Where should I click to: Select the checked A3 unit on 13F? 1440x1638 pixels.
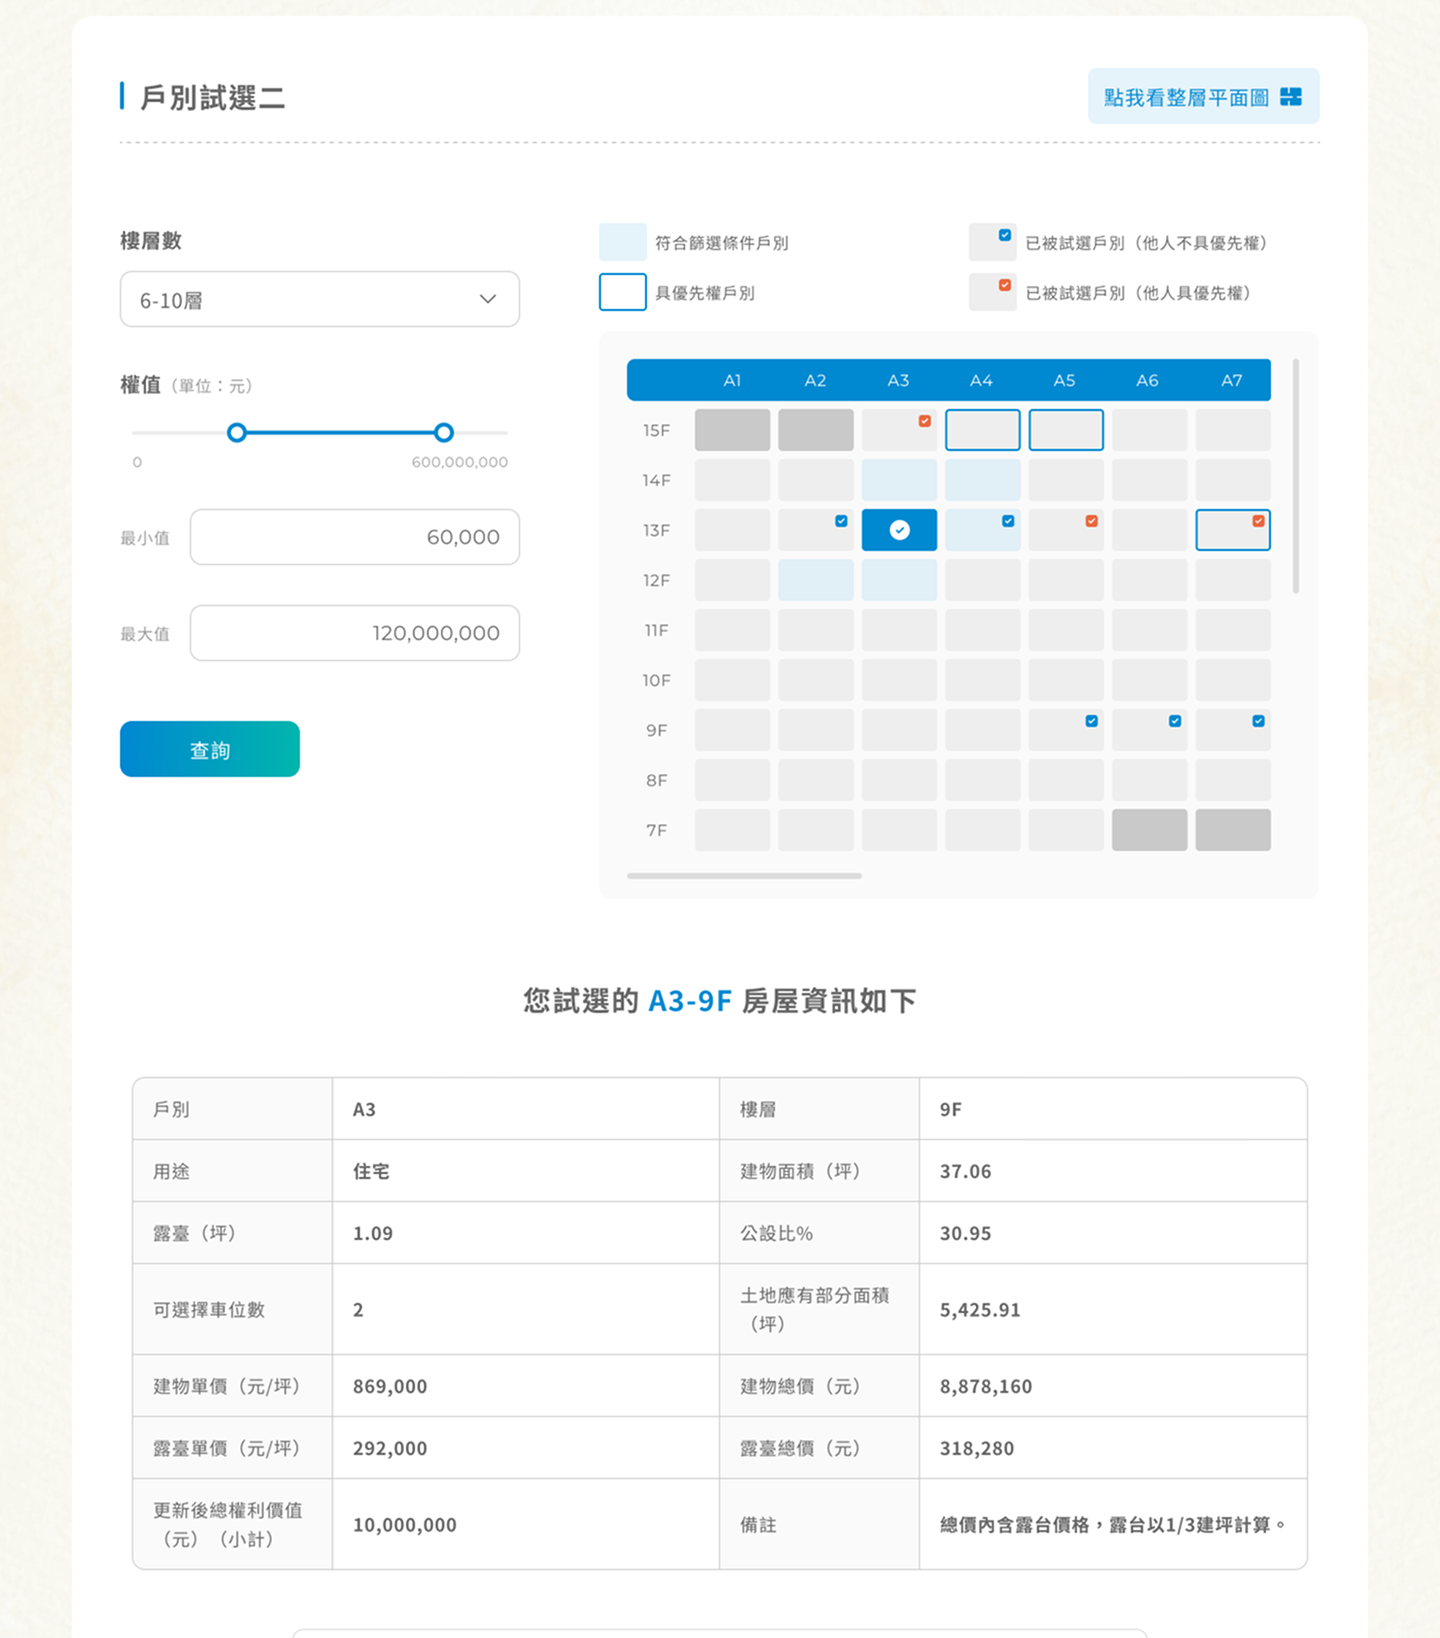(x=899, y=530)
